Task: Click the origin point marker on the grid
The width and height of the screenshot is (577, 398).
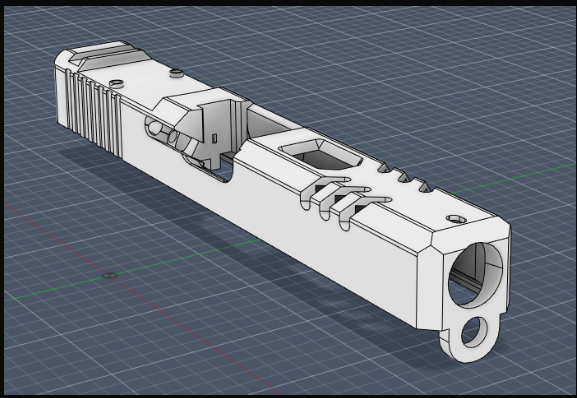Action: (109, 275)
